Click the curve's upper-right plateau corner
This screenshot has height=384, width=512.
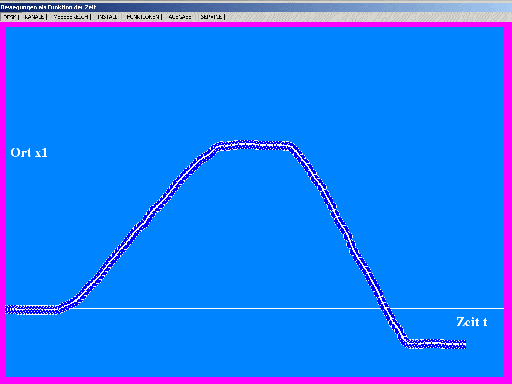[292, 147]
